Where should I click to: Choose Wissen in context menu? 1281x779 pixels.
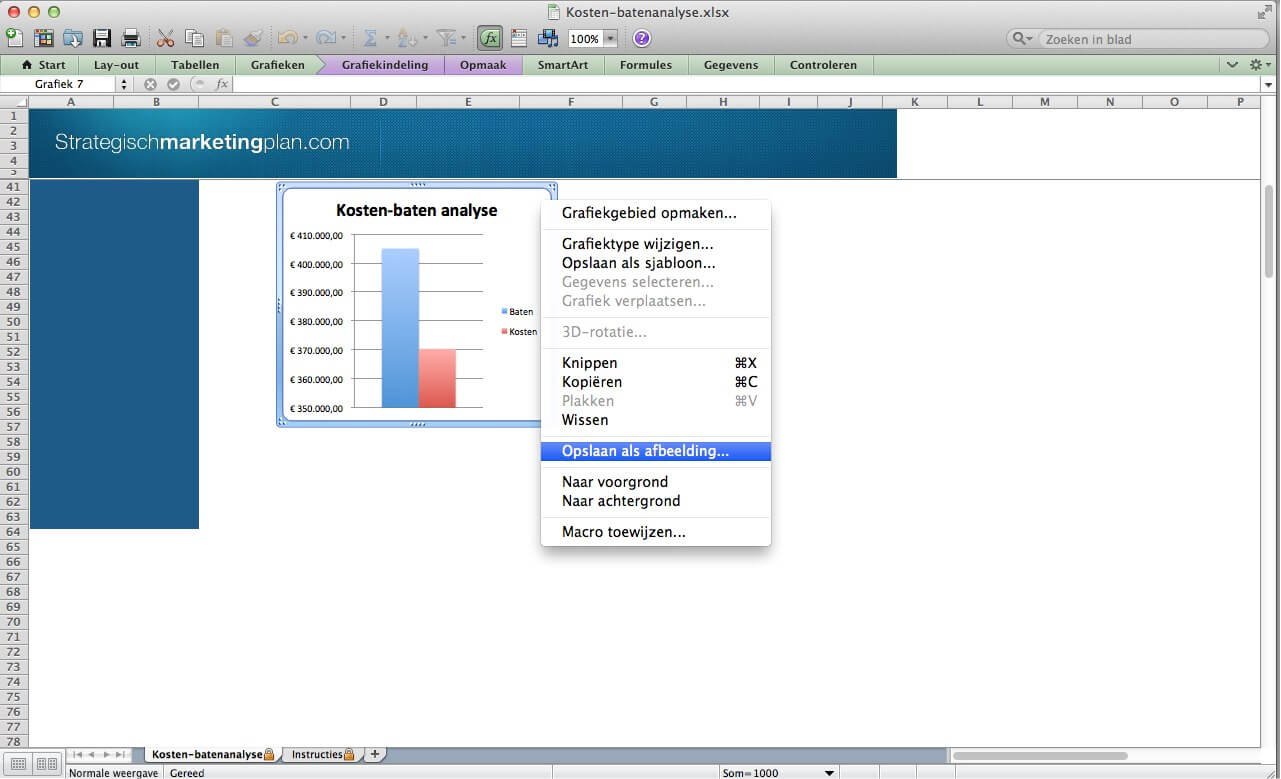pos(655,420)
